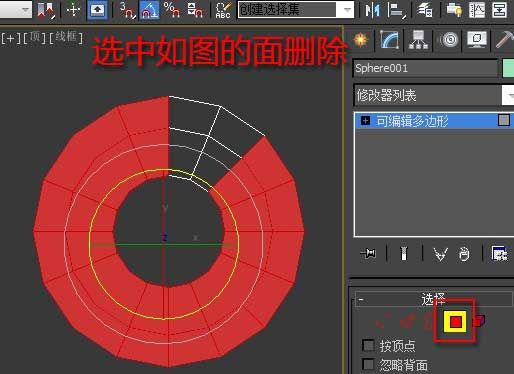Enable the 按顶点 checkbox
The width and height of the screenshot is (514, 374).
tap(368, 346)
